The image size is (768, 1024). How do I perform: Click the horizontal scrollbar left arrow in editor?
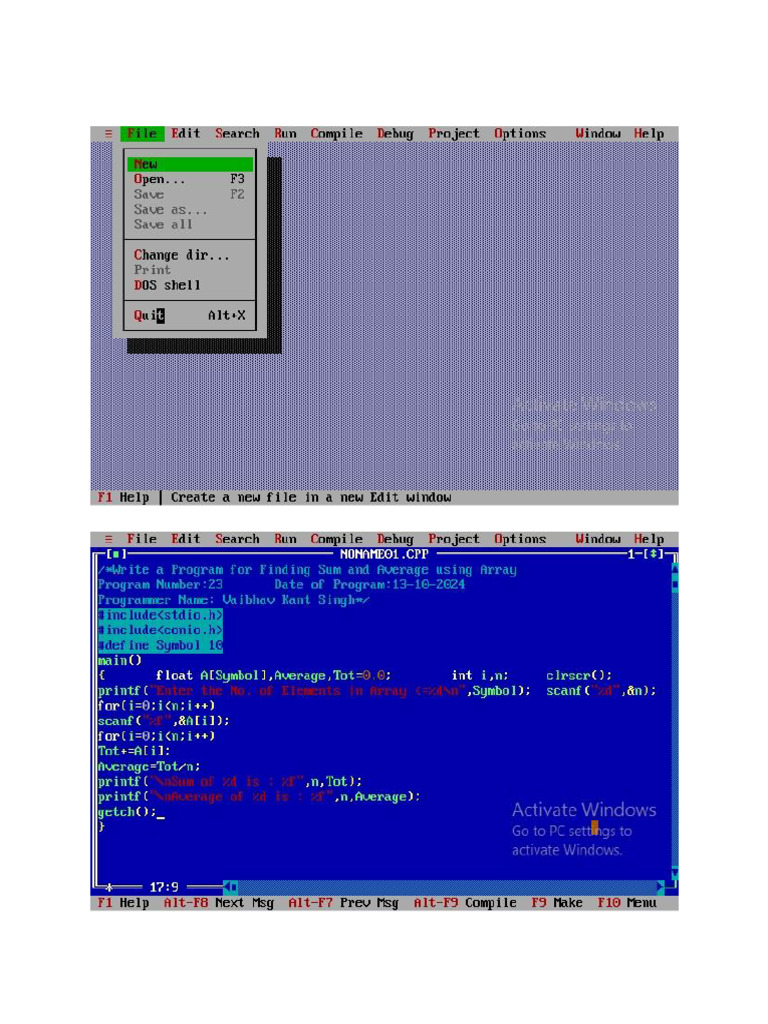[x=227, y=887]
